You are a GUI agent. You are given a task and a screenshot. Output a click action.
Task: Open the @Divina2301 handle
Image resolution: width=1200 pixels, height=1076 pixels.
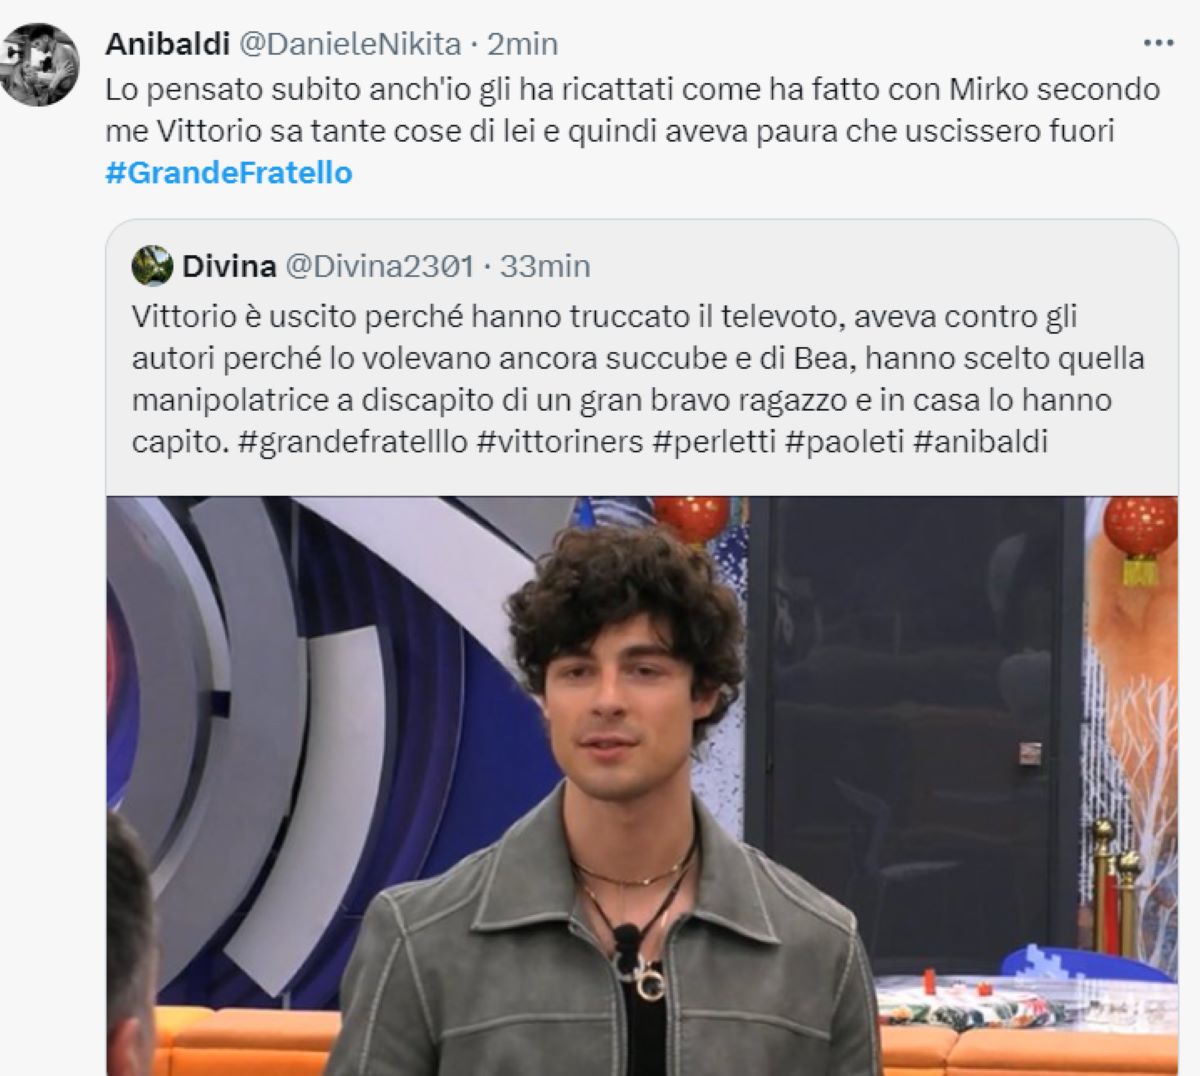(x=380, y=266)
